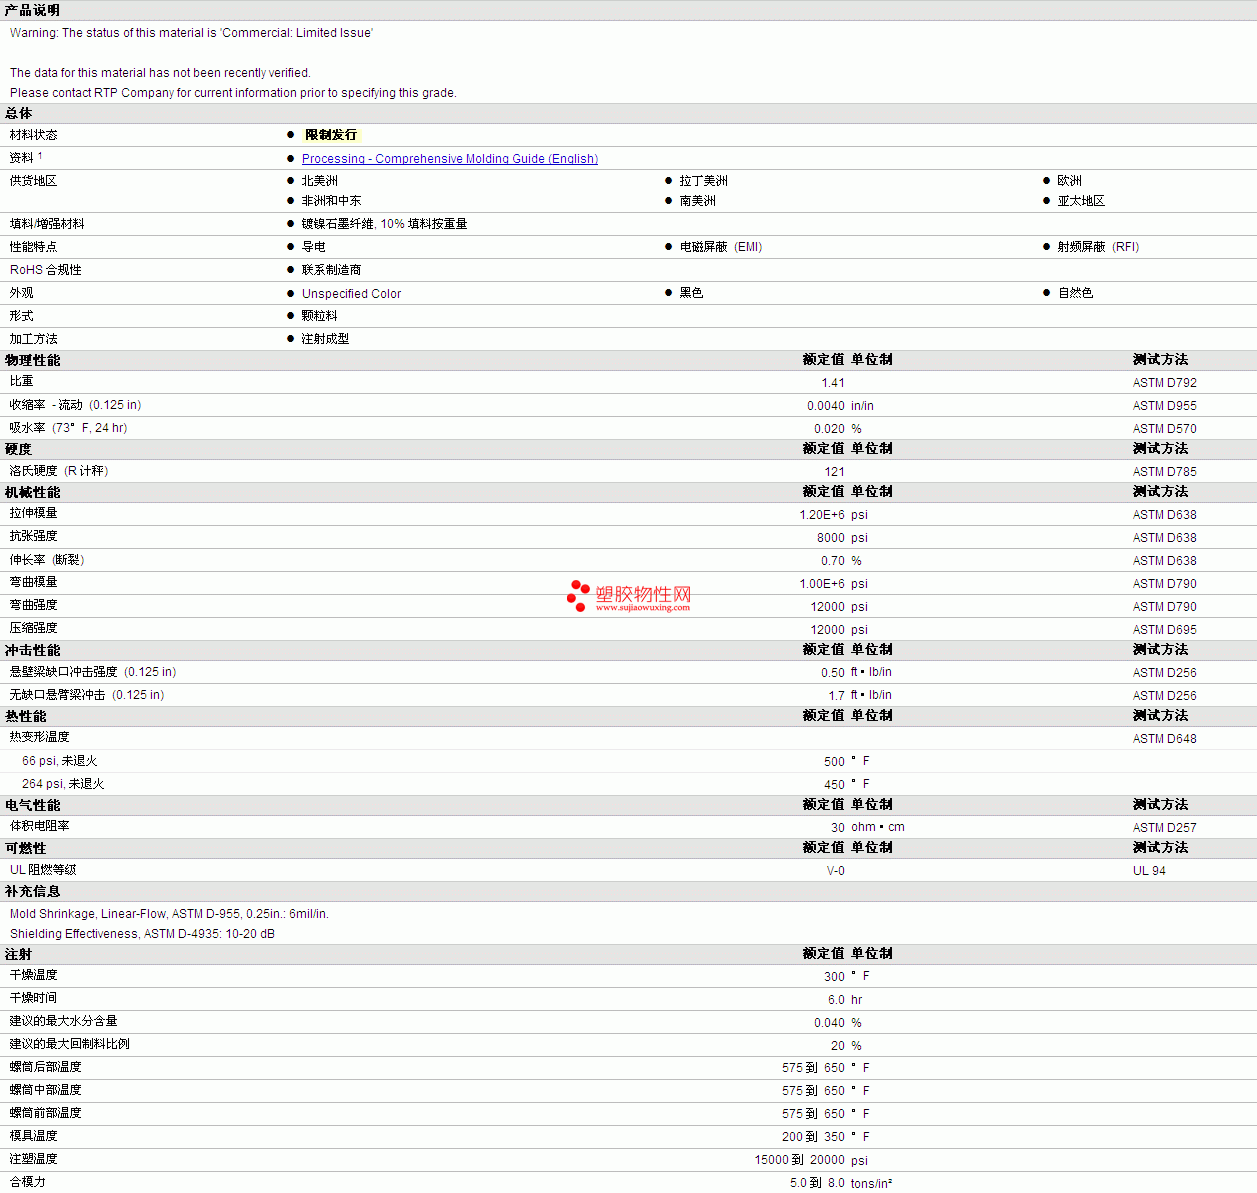Click the 体积电阻率 row label
The image size is (1257, 1193).
[40, 826]
